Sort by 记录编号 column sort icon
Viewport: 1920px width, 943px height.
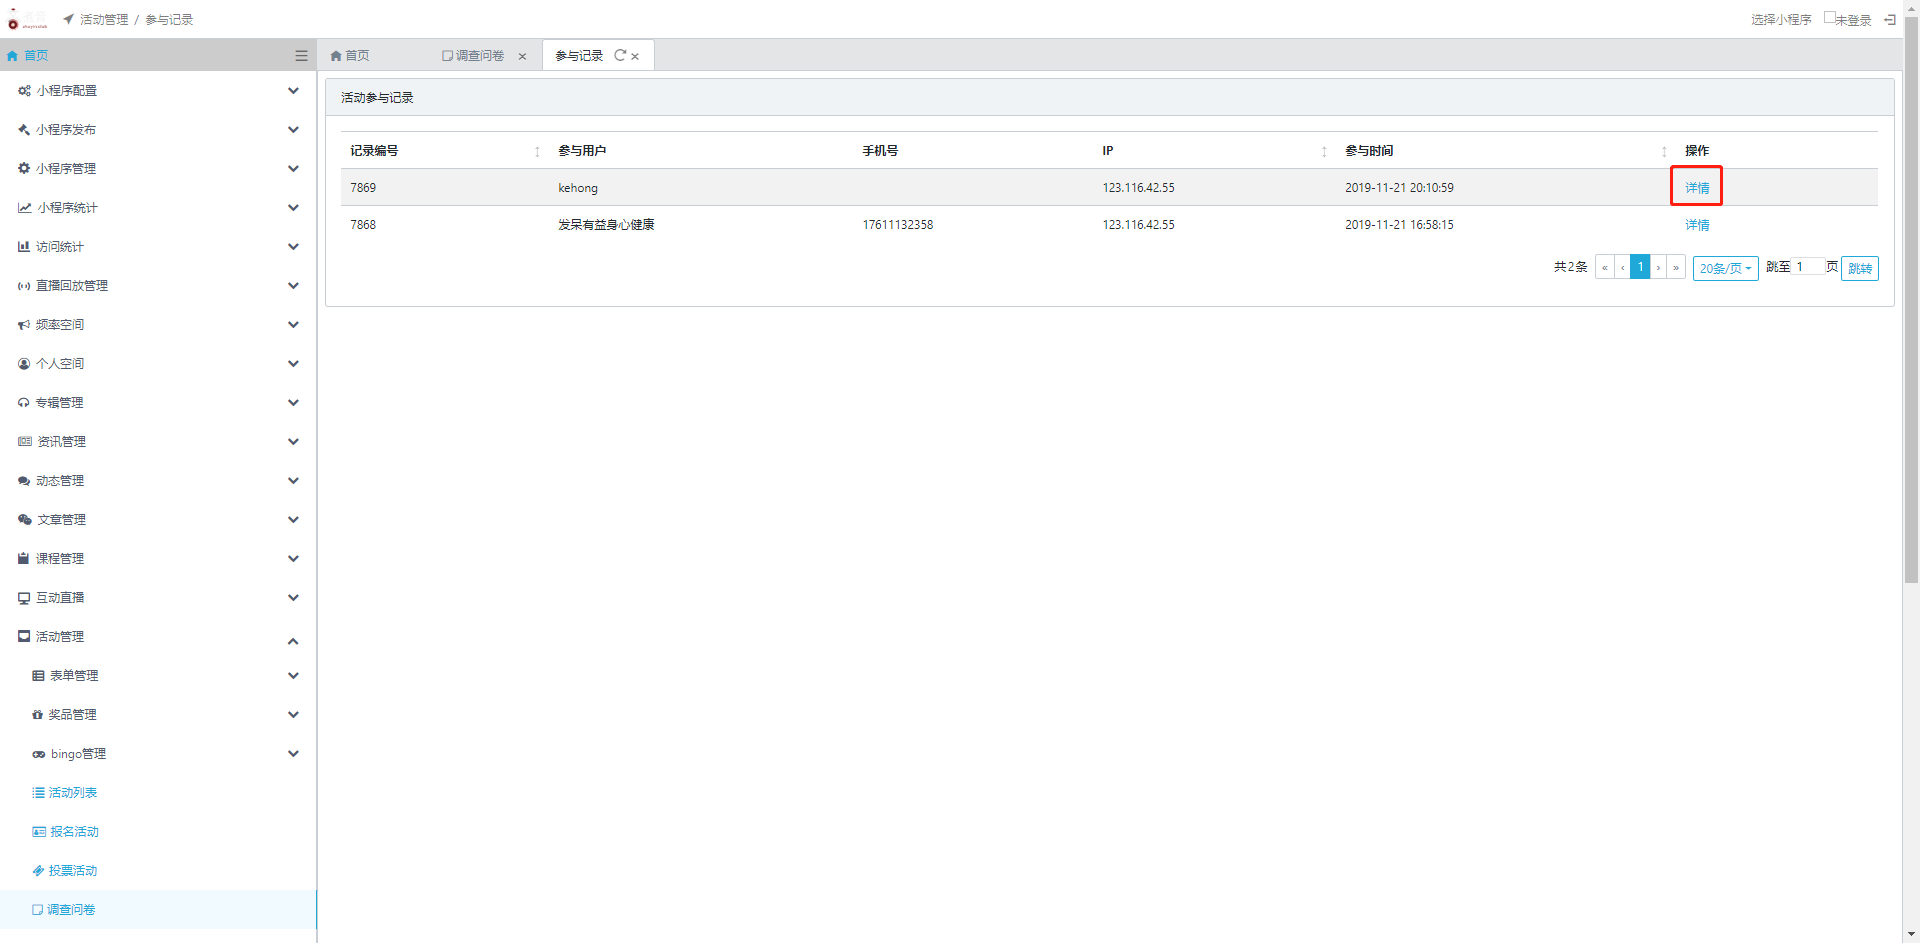tap(537, 152)
